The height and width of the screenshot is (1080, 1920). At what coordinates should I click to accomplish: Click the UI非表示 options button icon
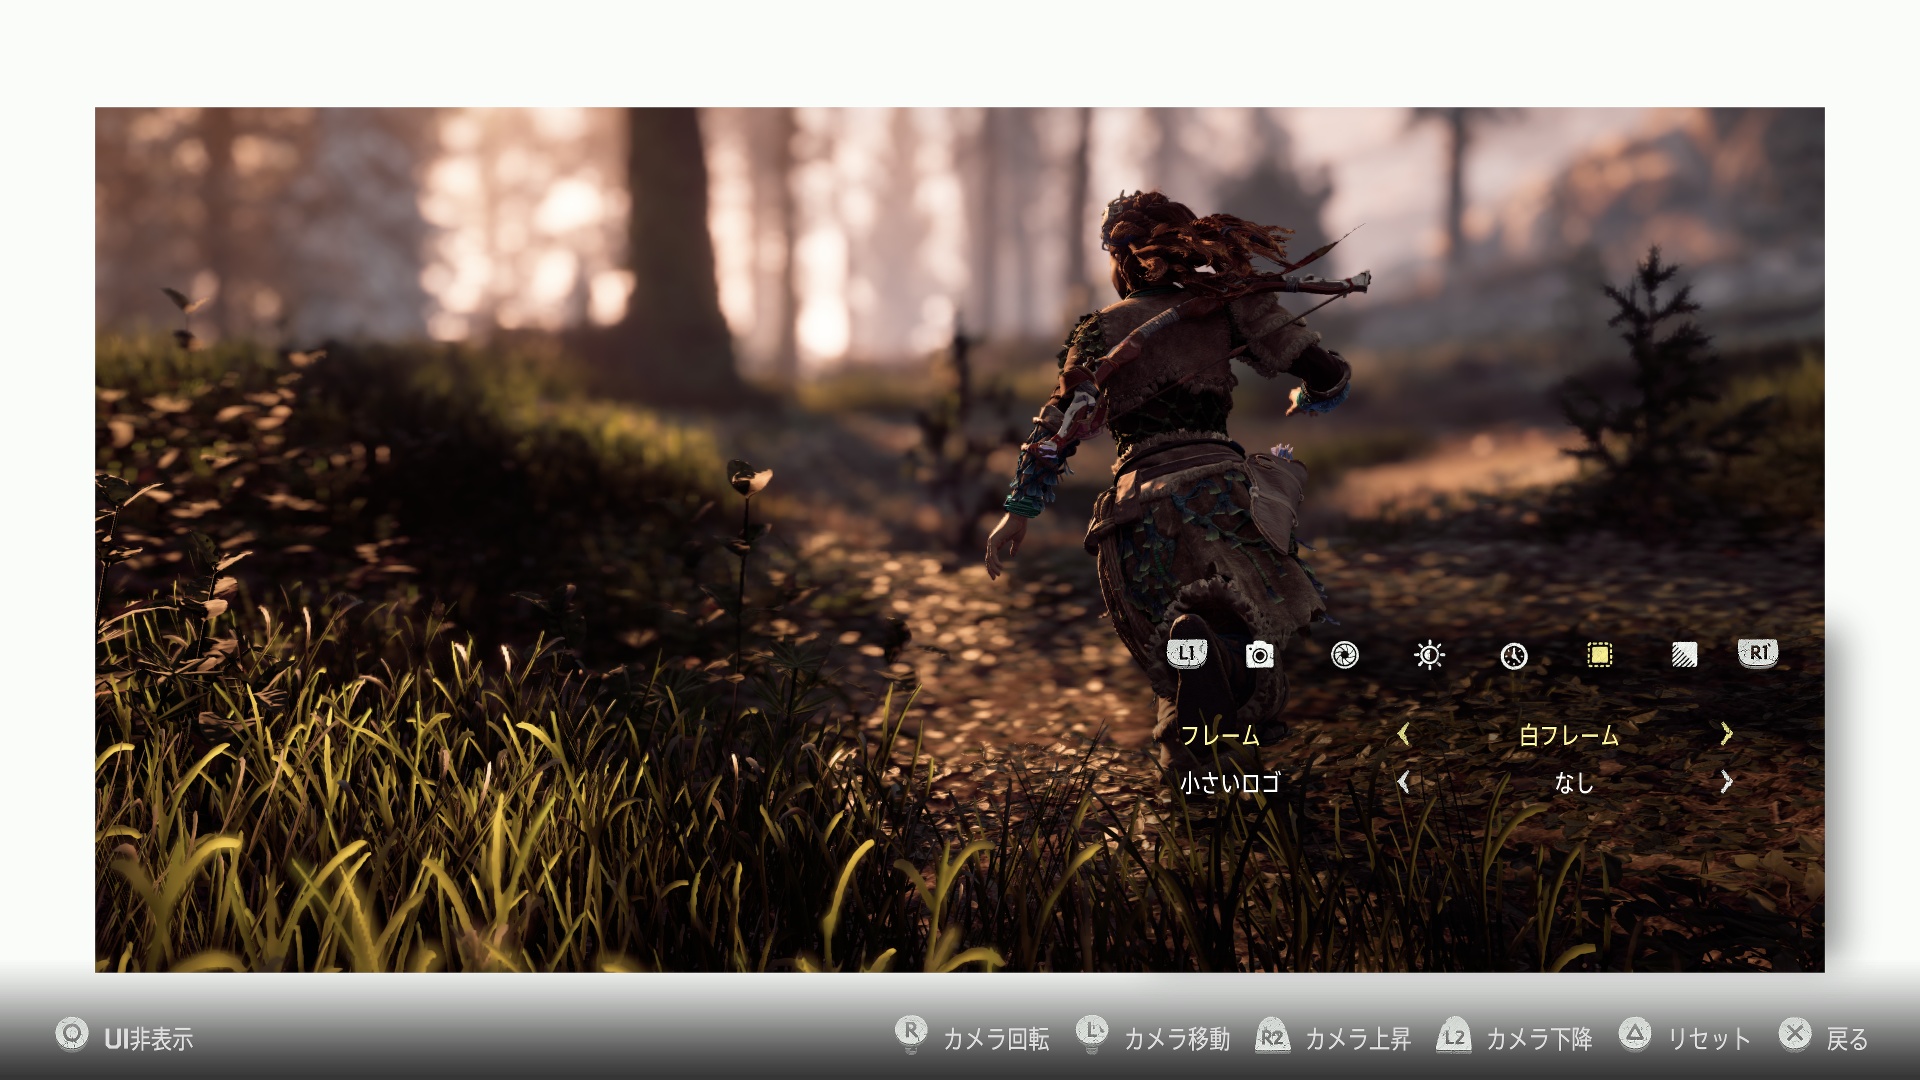[72, 1035]
